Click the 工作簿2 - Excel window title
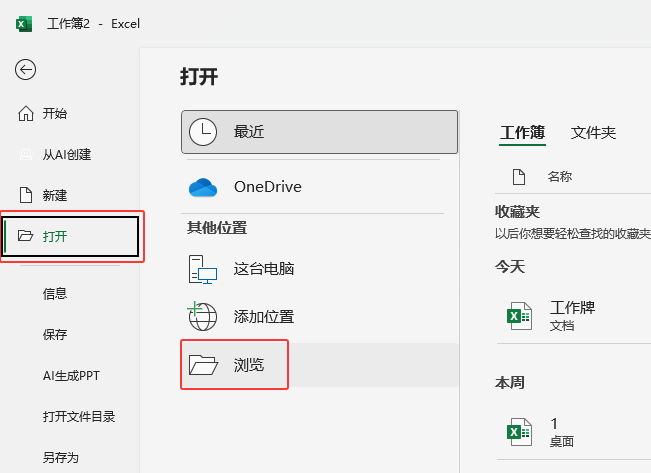Image resolution: width=651 pixels, height=473 pixels. click(x=93, y=24)
